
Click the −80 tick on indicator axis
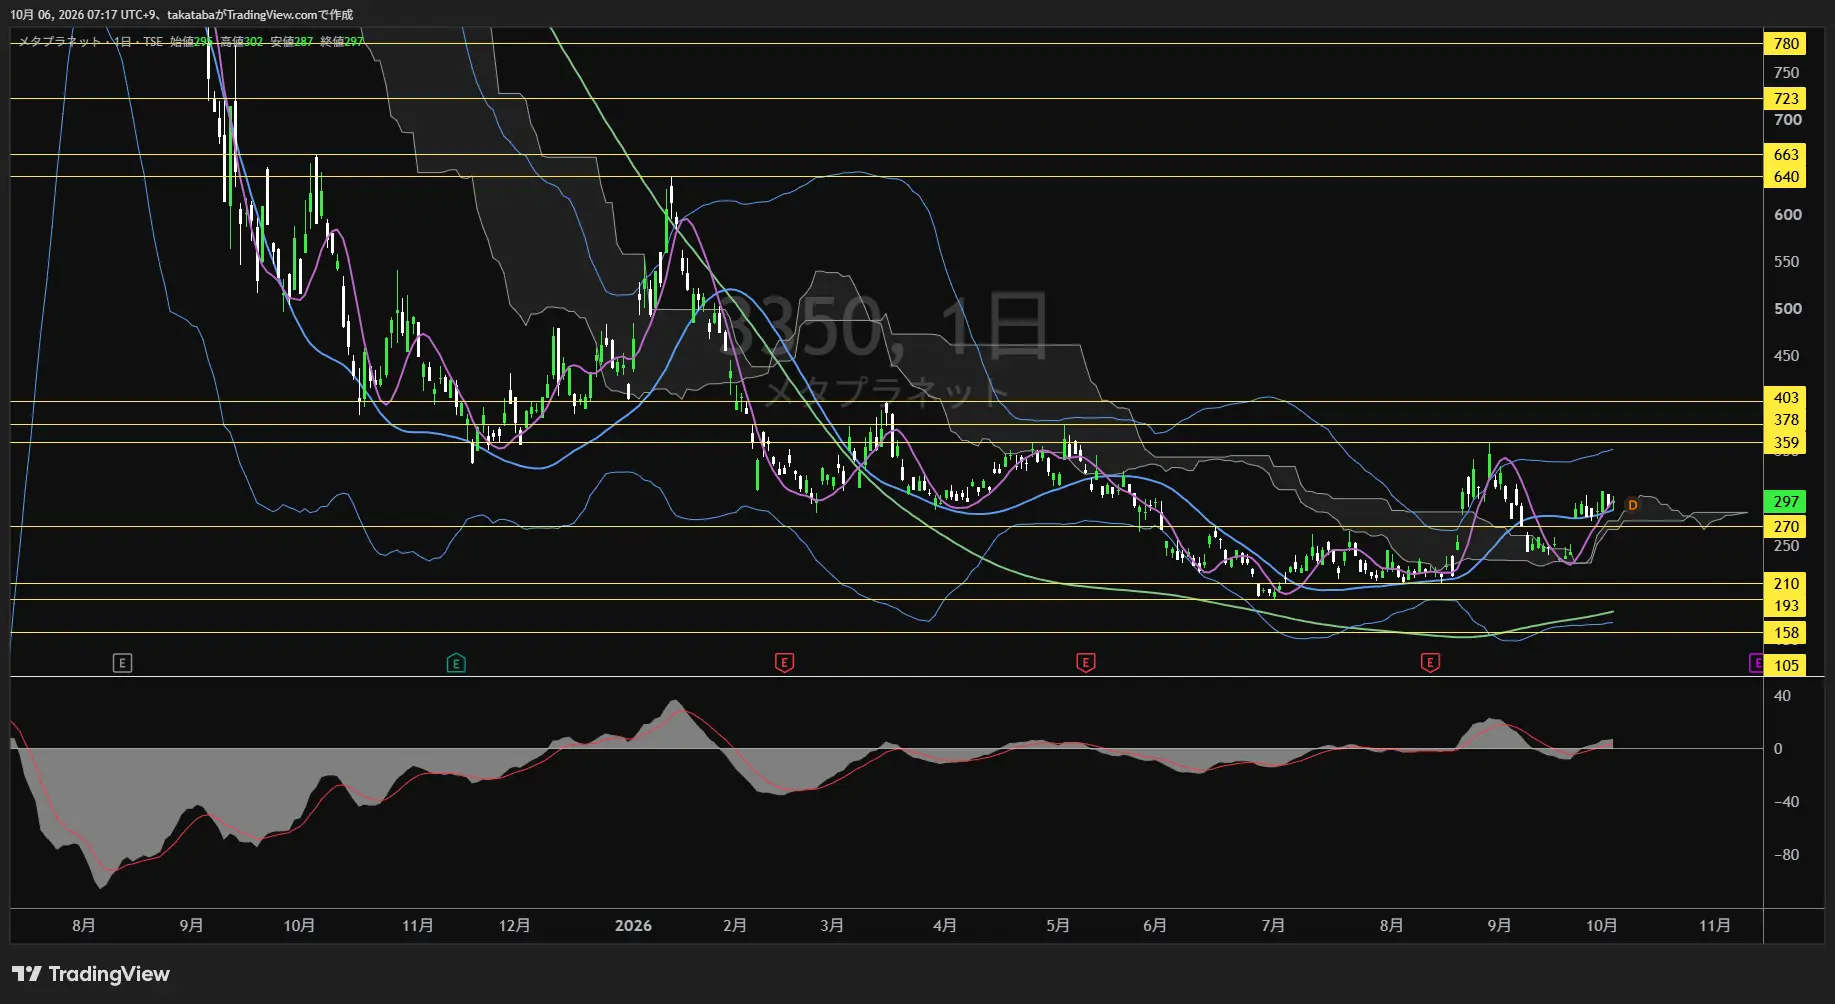pos(1785,855)
